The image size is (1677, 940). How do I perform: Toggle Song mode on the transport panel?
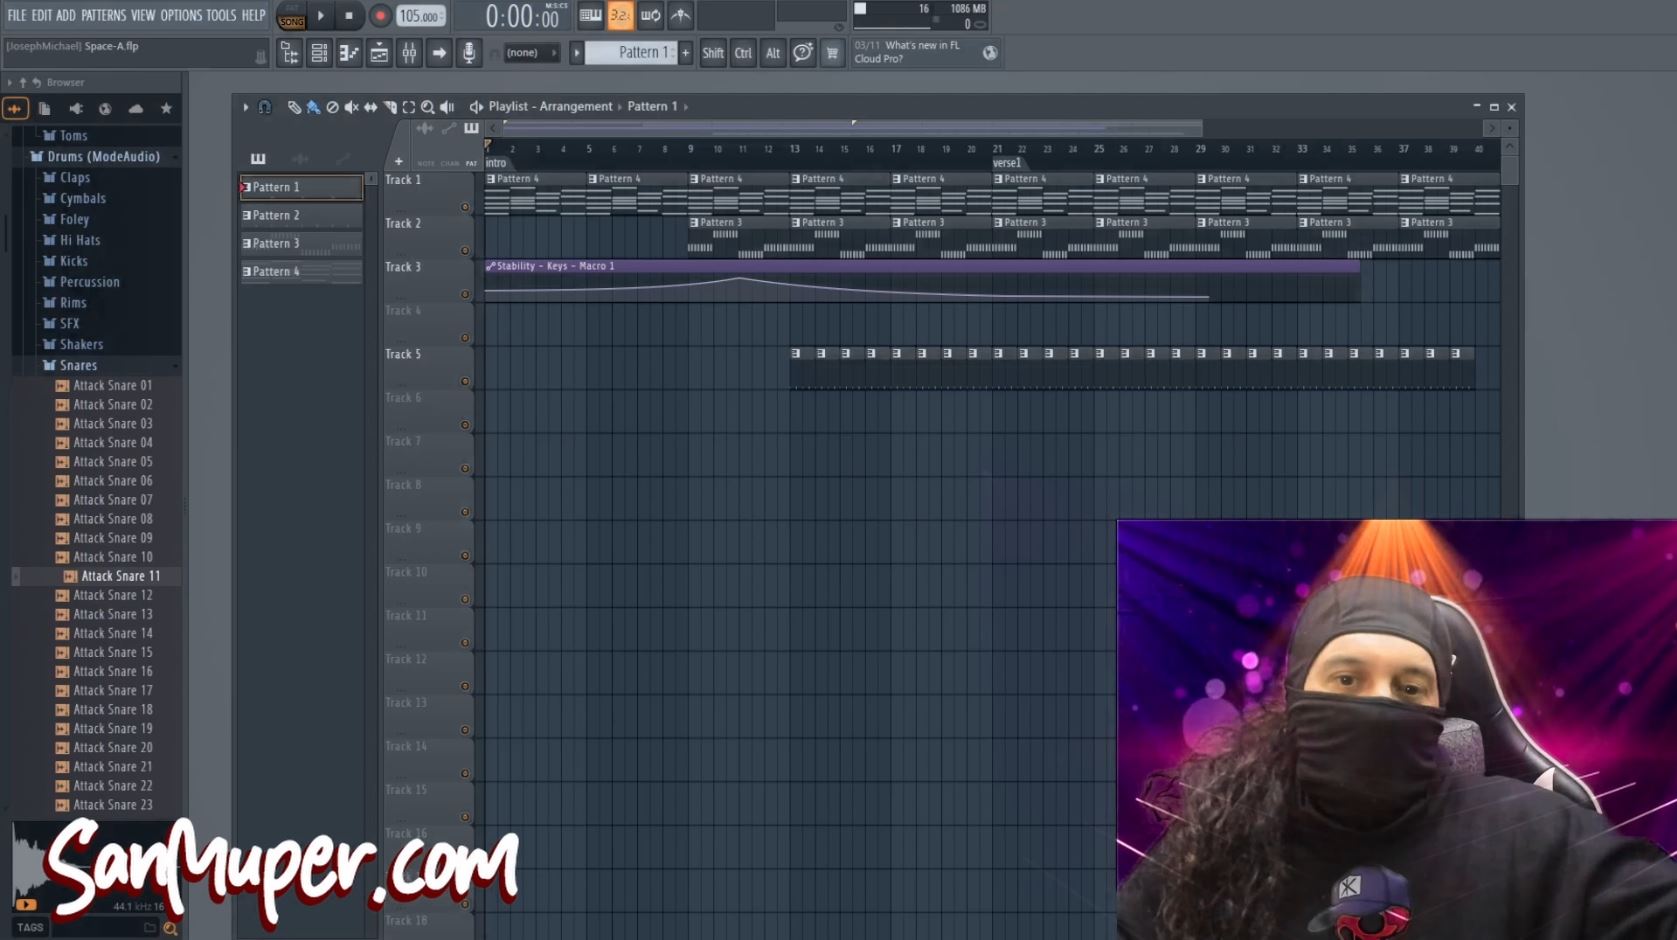(290, 21)
